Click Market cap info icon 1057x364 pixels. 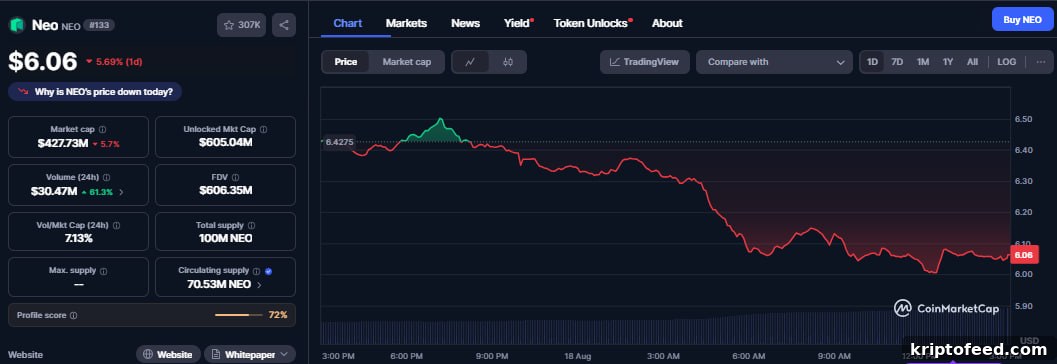pyautogui.click(x=102, y=129)
